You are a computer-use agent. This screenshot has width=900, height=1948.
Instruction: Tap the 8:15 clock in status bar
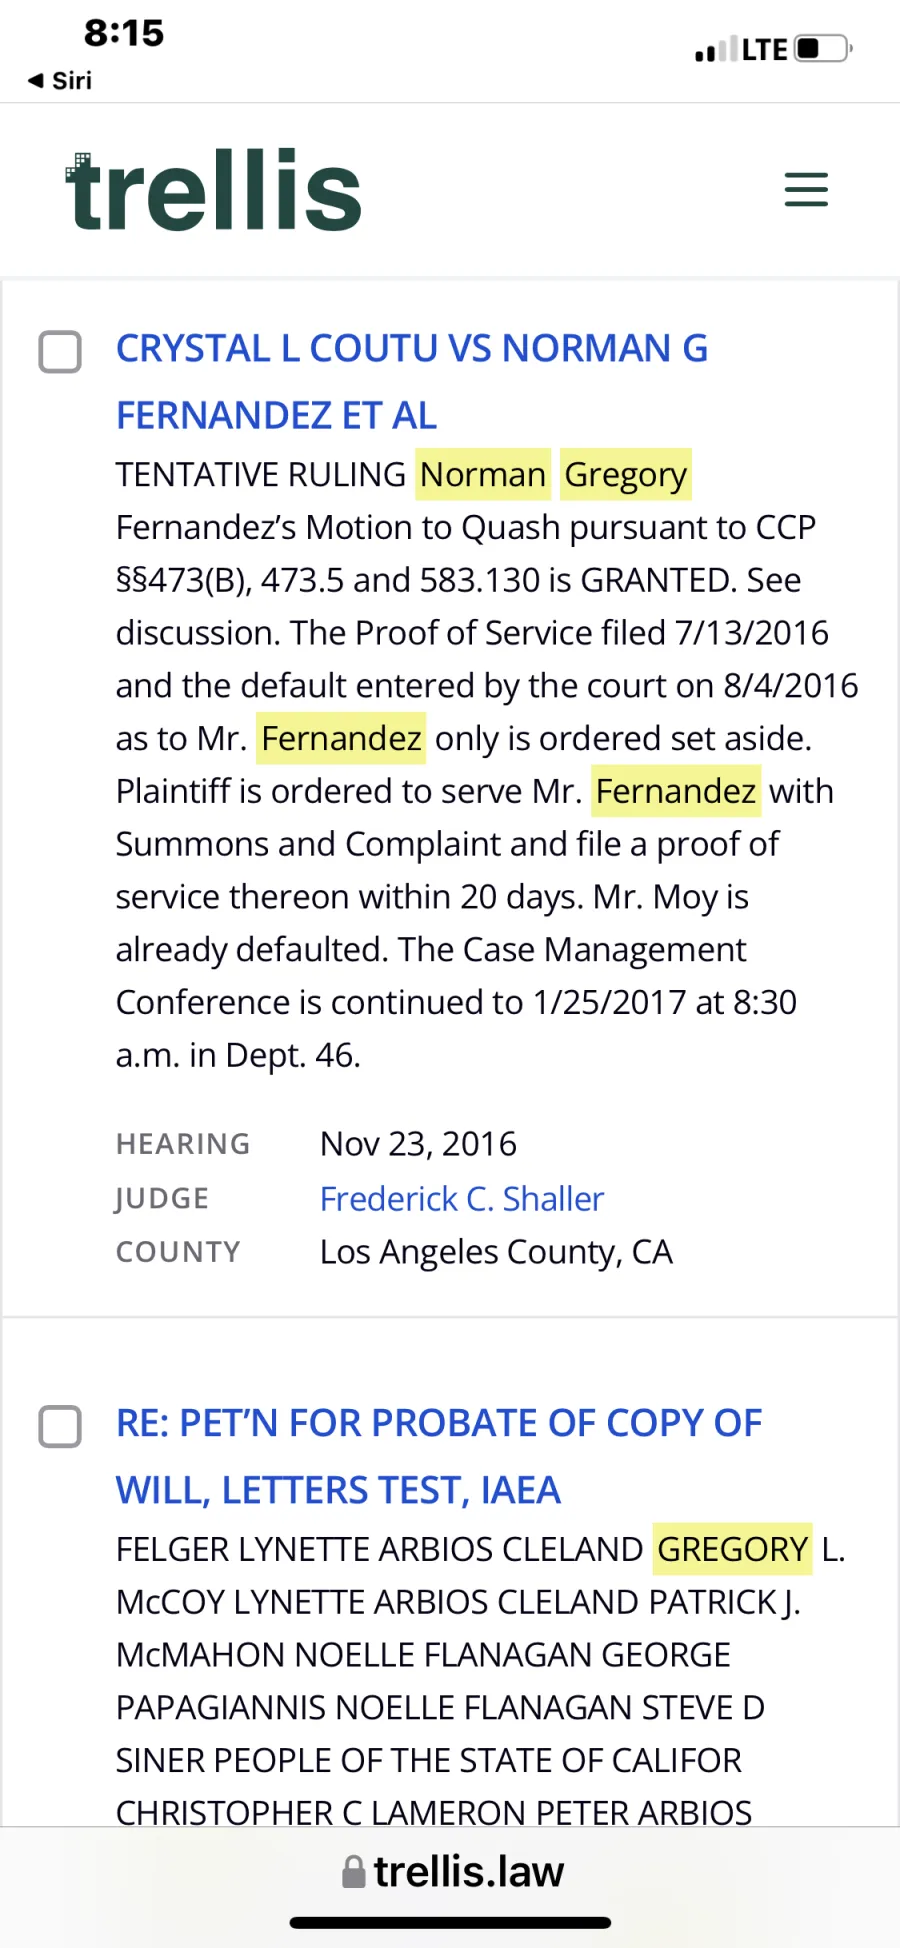(124, 33)
